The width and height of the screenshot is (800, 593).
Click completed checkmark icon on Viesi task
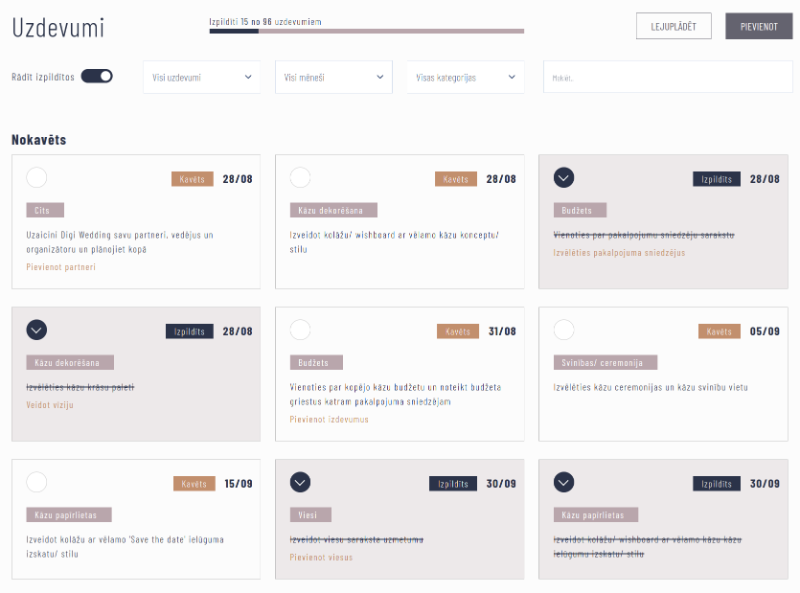300,483
